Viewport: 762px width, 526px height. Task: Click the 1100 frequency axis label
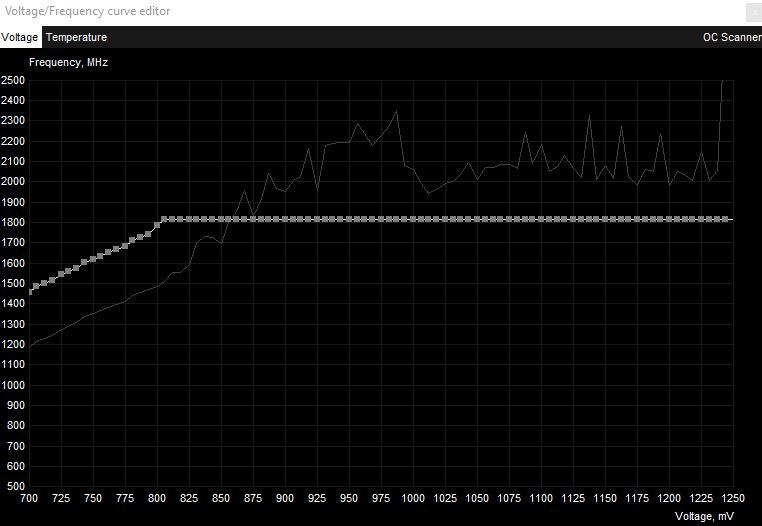point(13,364)
